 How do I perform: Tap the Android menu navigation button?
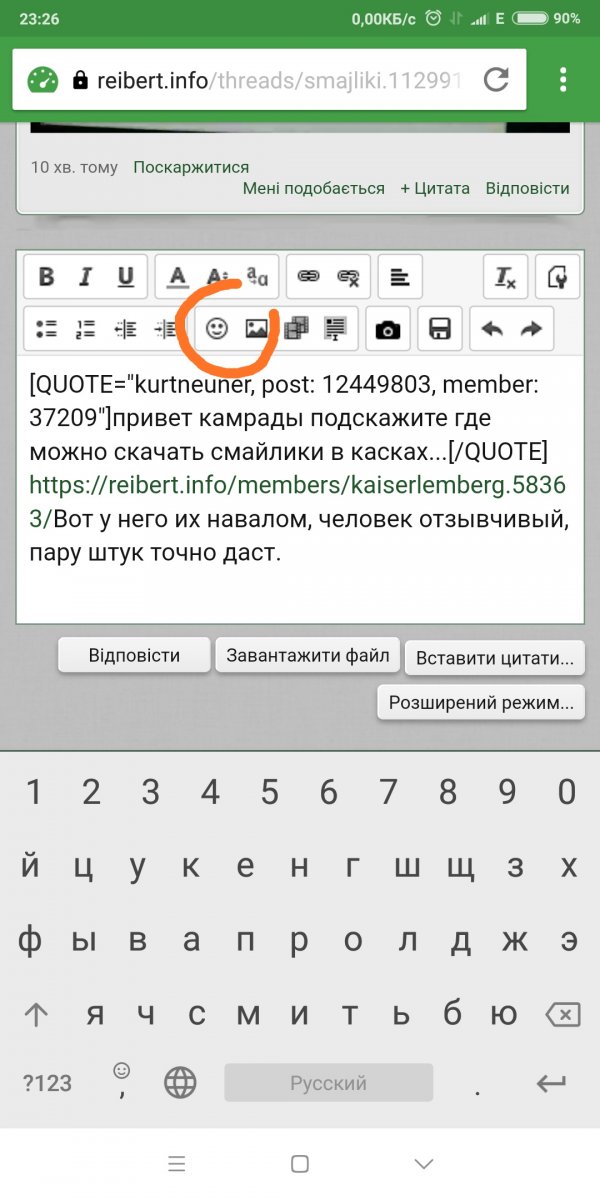pyautogui.click(x=177, y=1163)
